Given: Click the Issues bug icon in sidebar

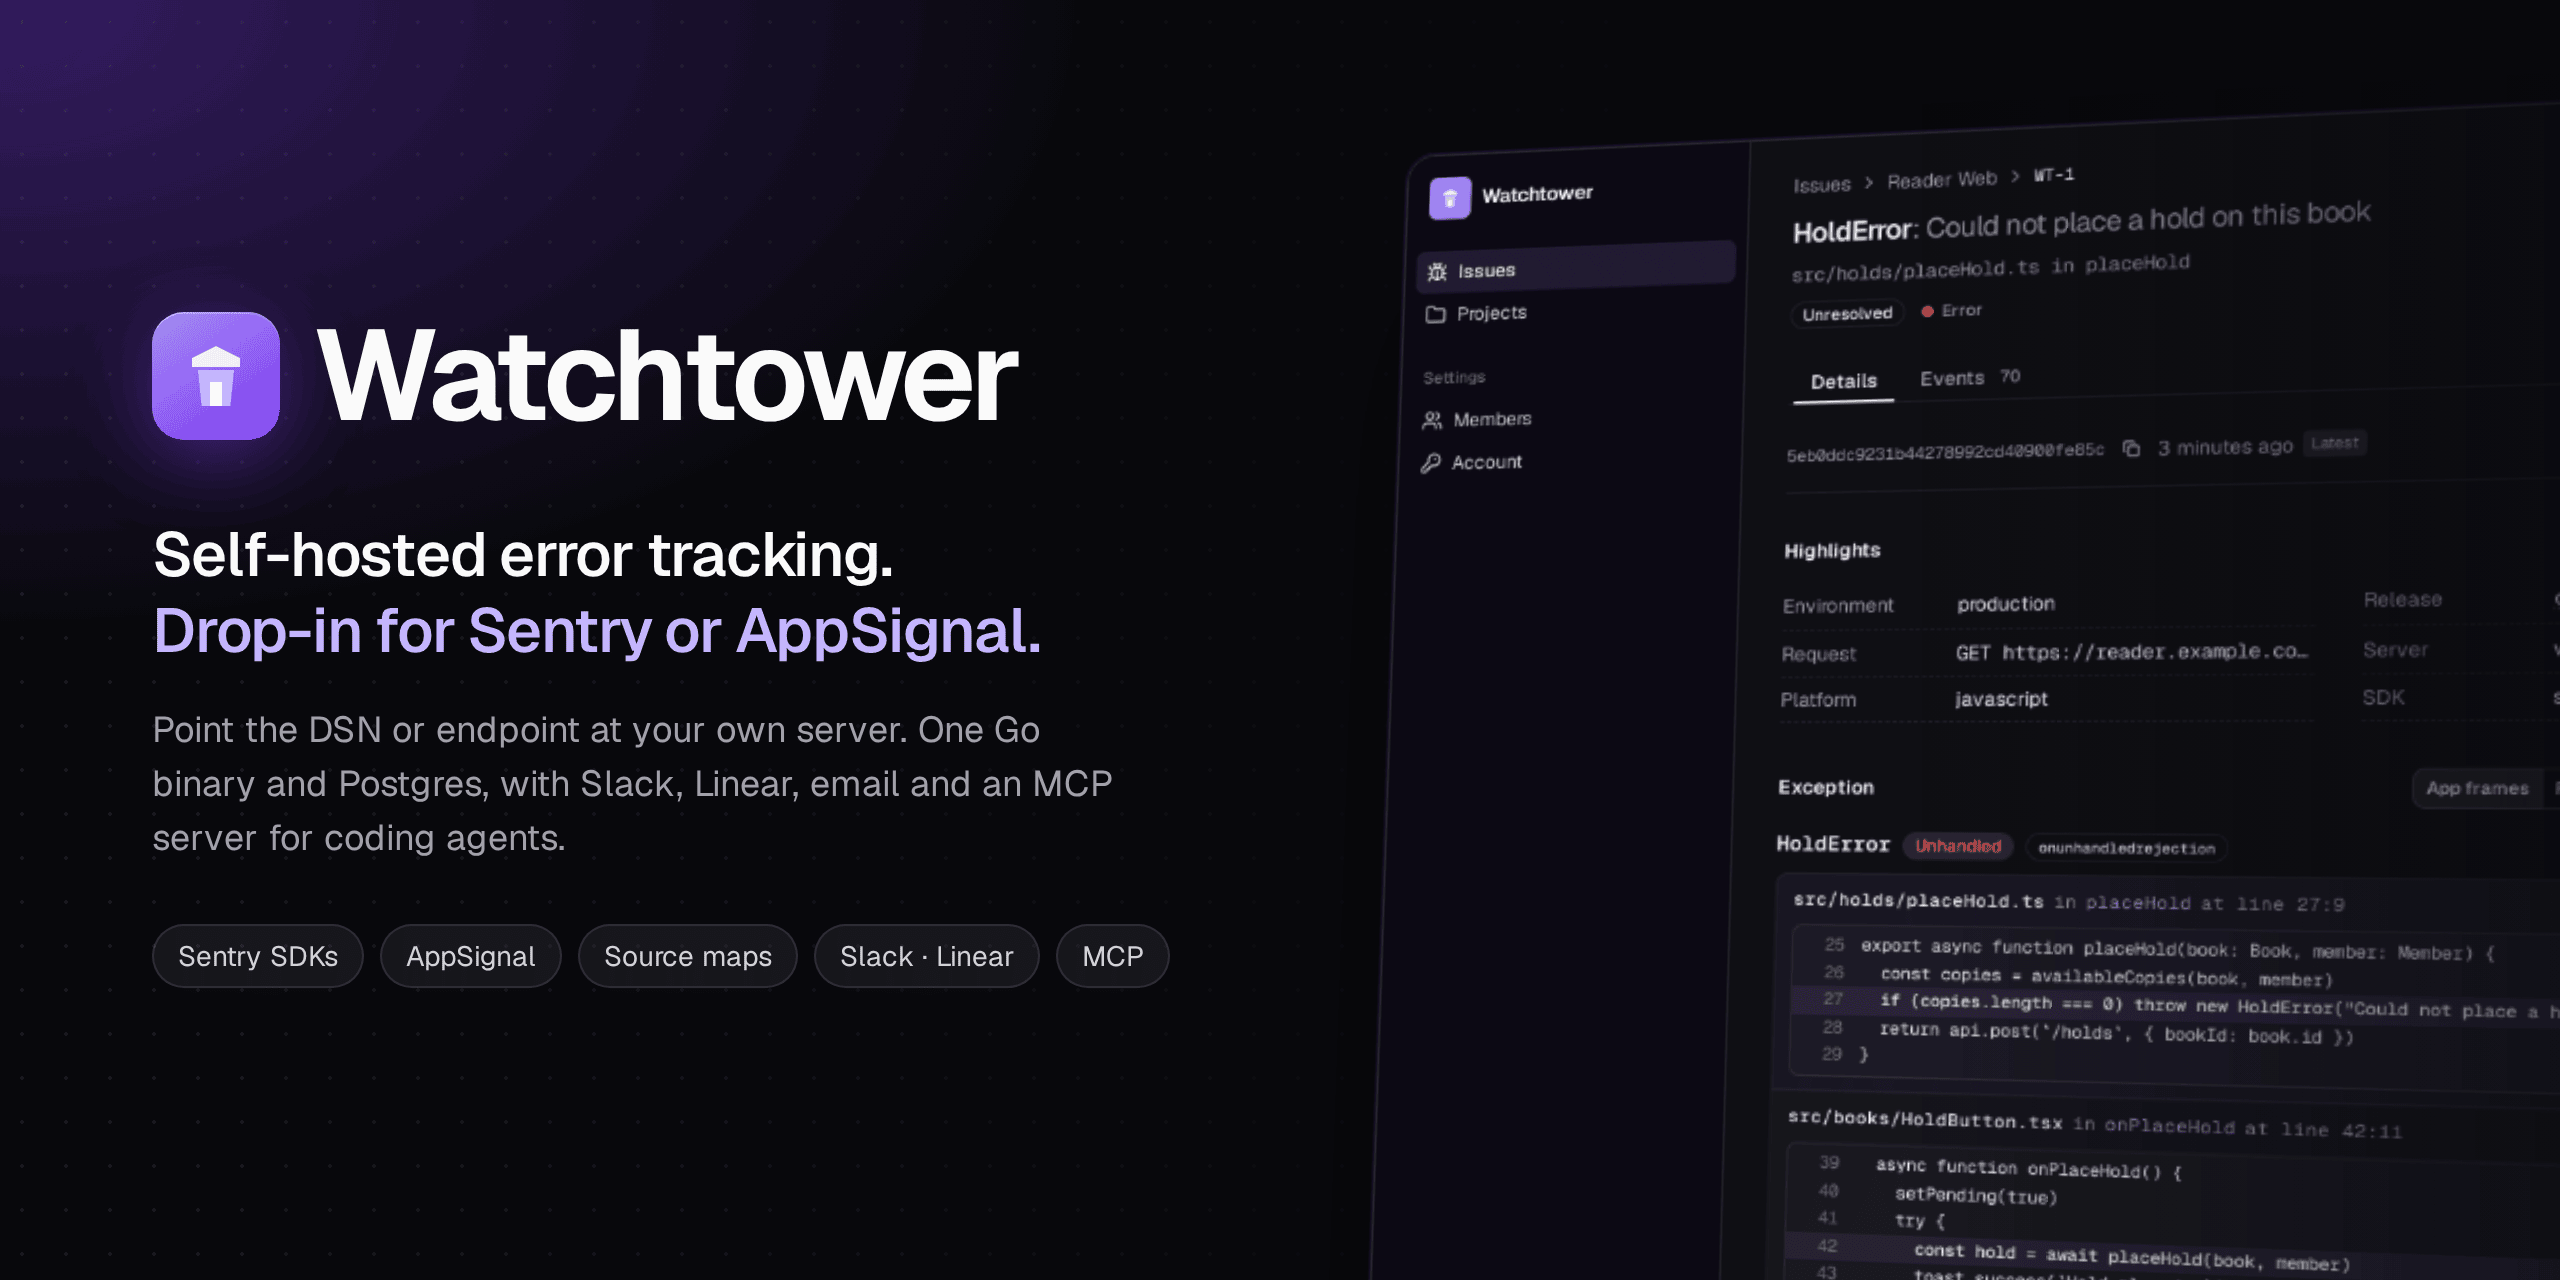Looking at the screenshot, I should point(1437,272).
